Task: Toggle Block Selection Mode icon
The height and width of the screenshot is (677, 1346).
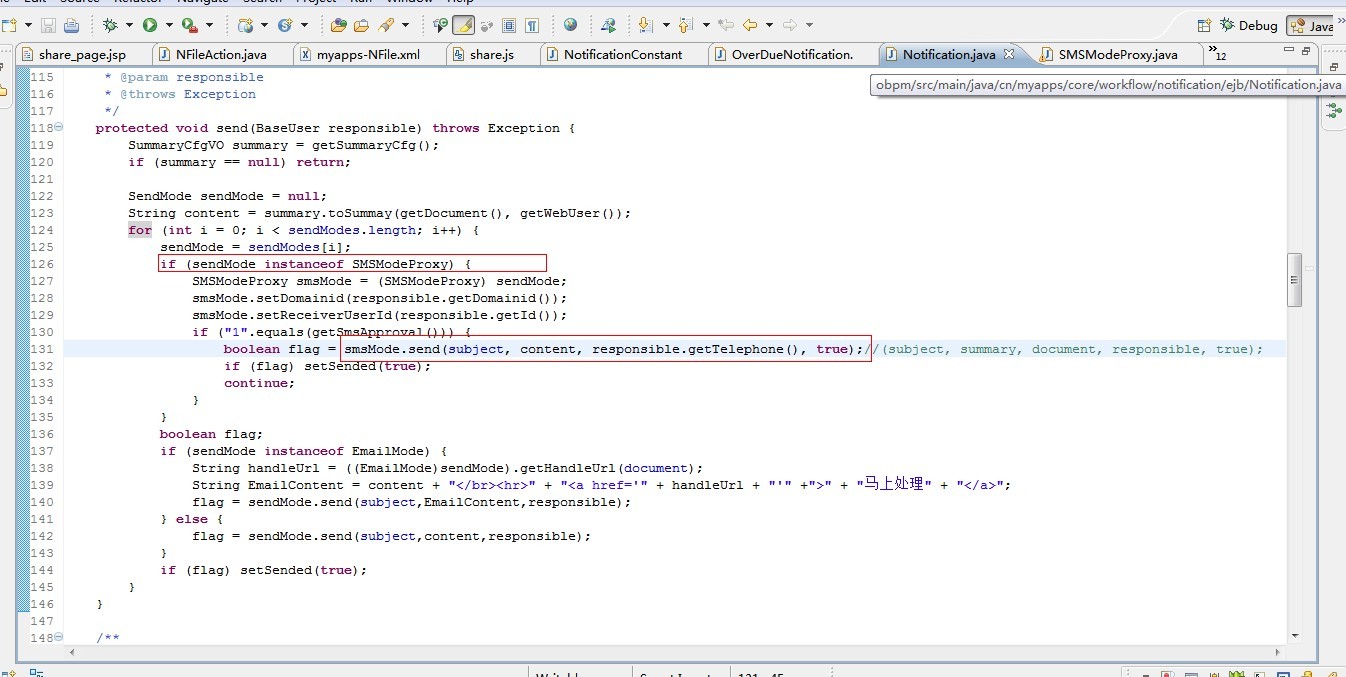Action: click(509, 25)
